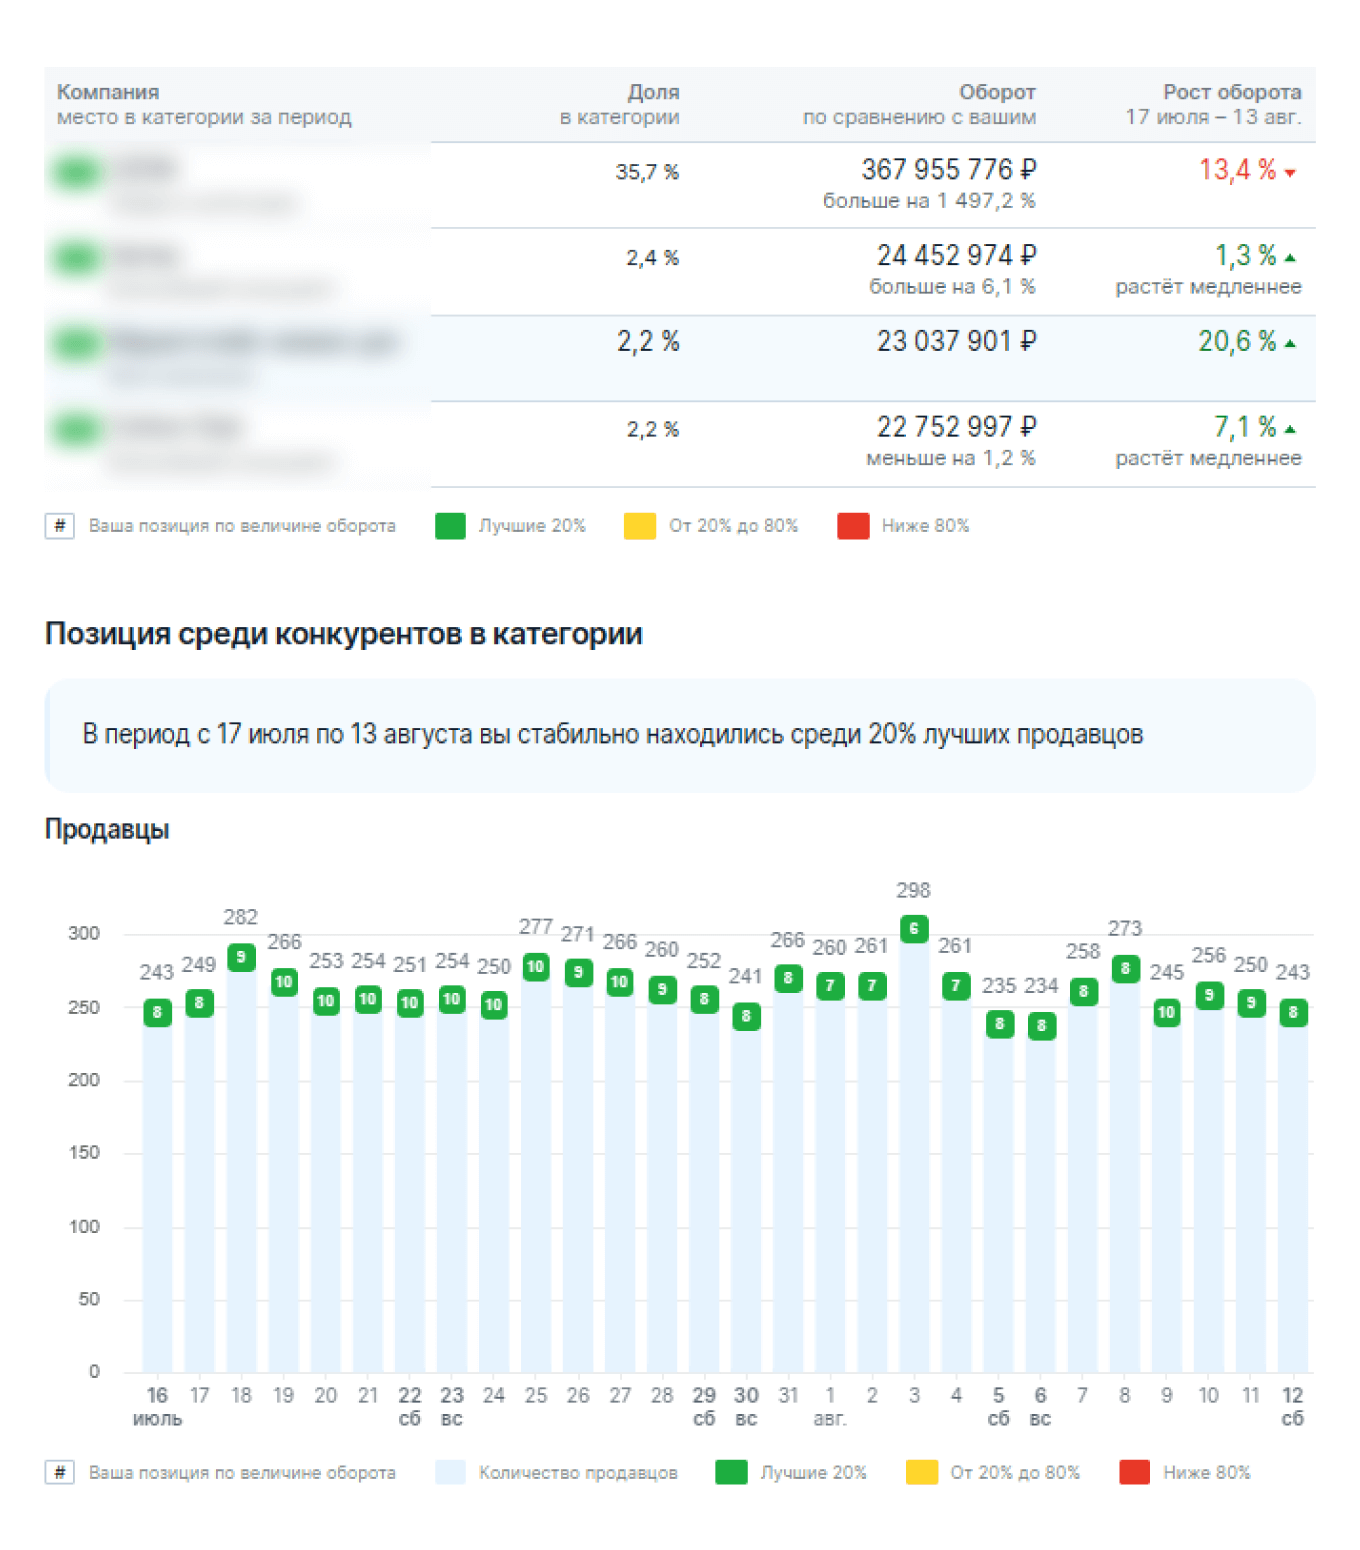The height and width of the screenshot is (1550, 1360).
Task: Toggle the red 'Ниже 80%' legend entry
Action: point(851,525)
